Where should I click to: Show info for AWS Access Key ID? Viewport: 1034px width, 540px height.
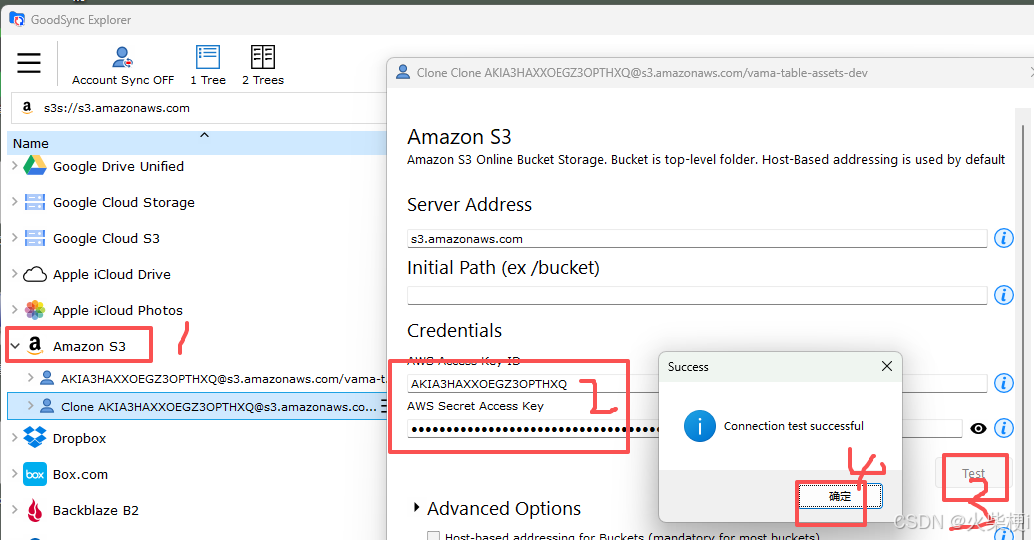1004,382
